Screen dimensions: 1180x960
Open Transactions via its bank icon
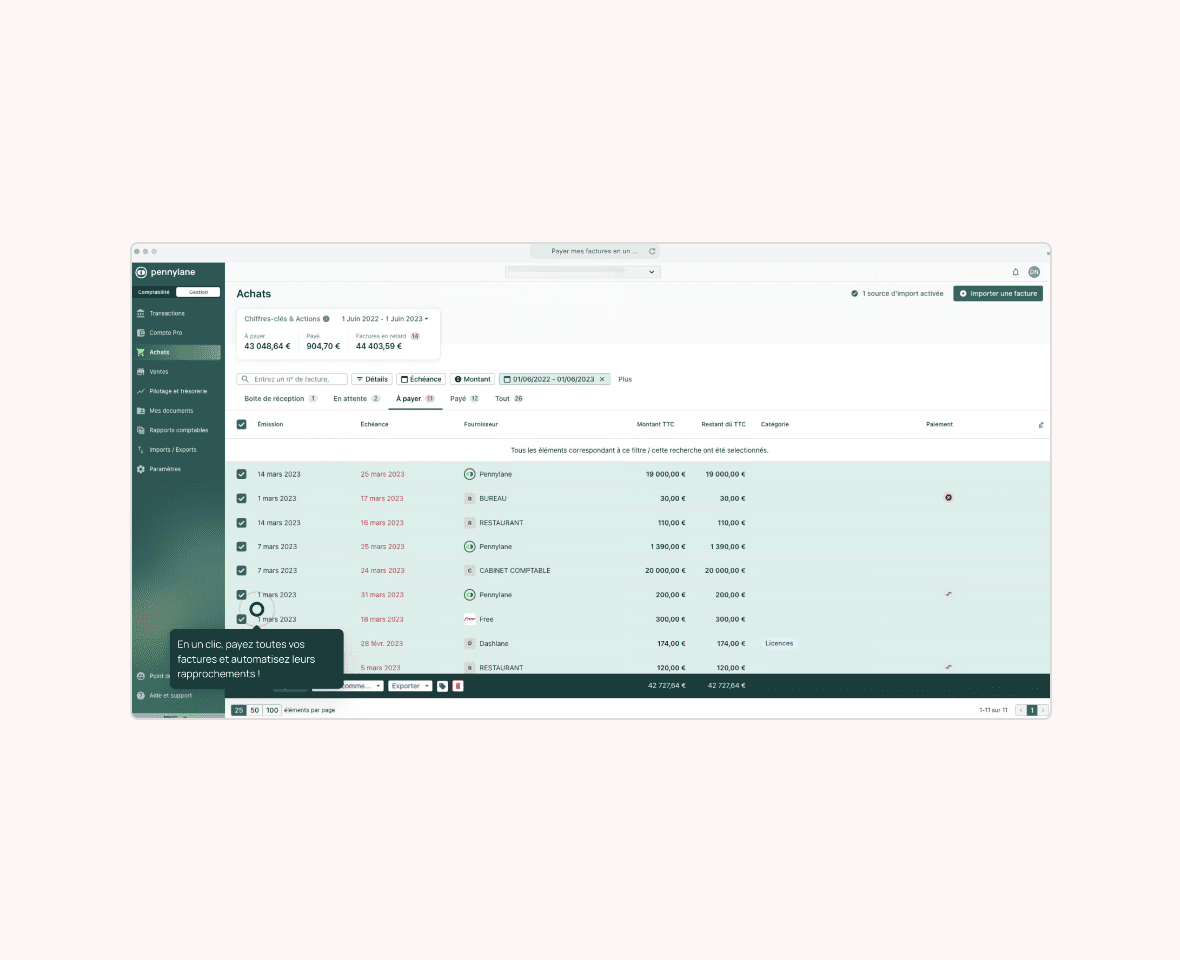(x=141, y=313)
